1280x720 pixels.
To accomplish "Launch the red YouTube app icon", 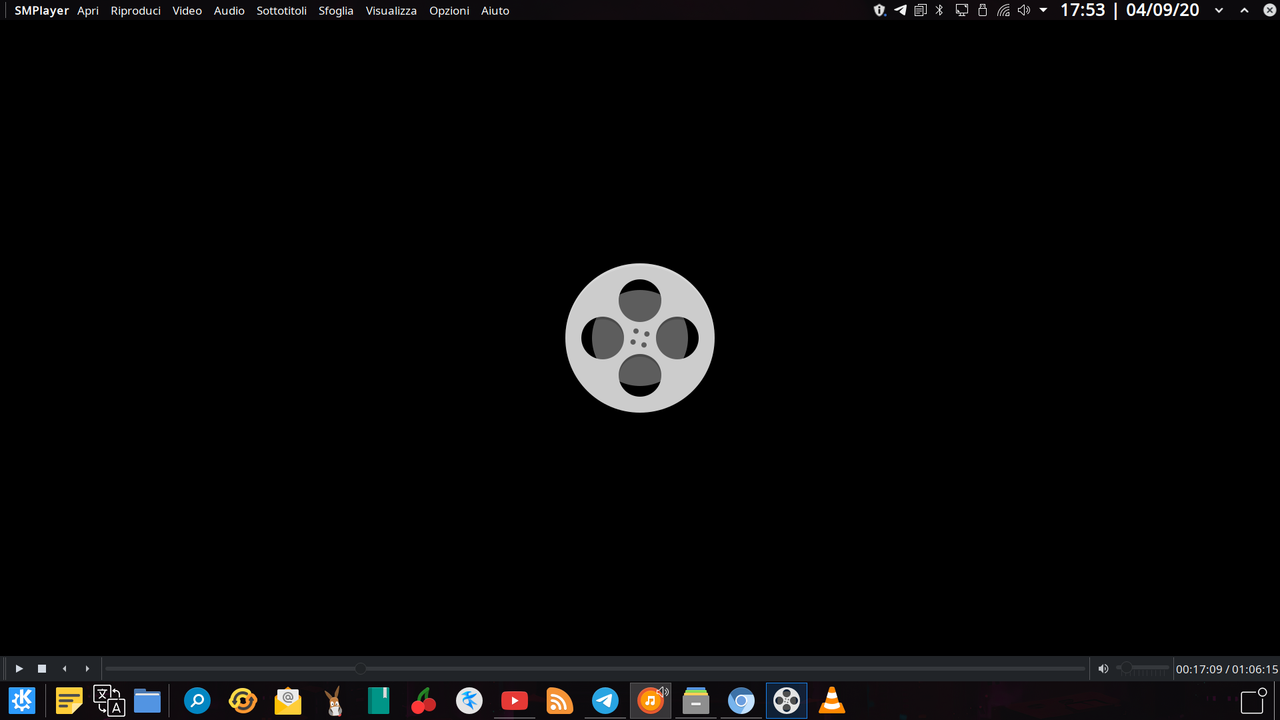I will click(514, 701).
